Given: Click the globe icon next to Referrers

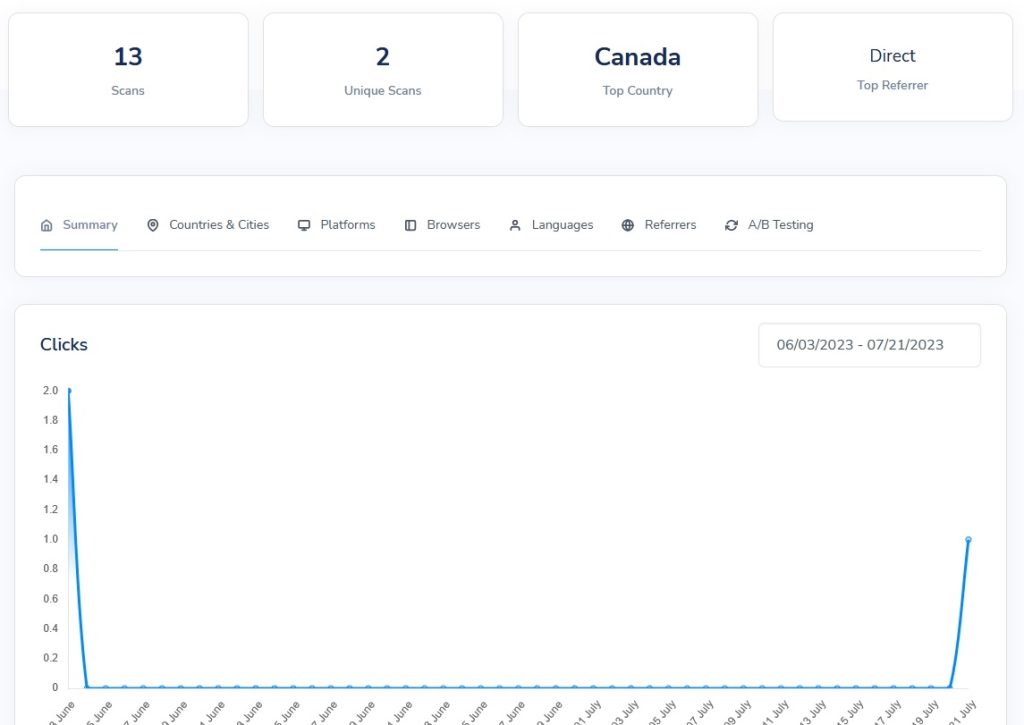Looking at the screenshot, I should (x=628, y=225).
